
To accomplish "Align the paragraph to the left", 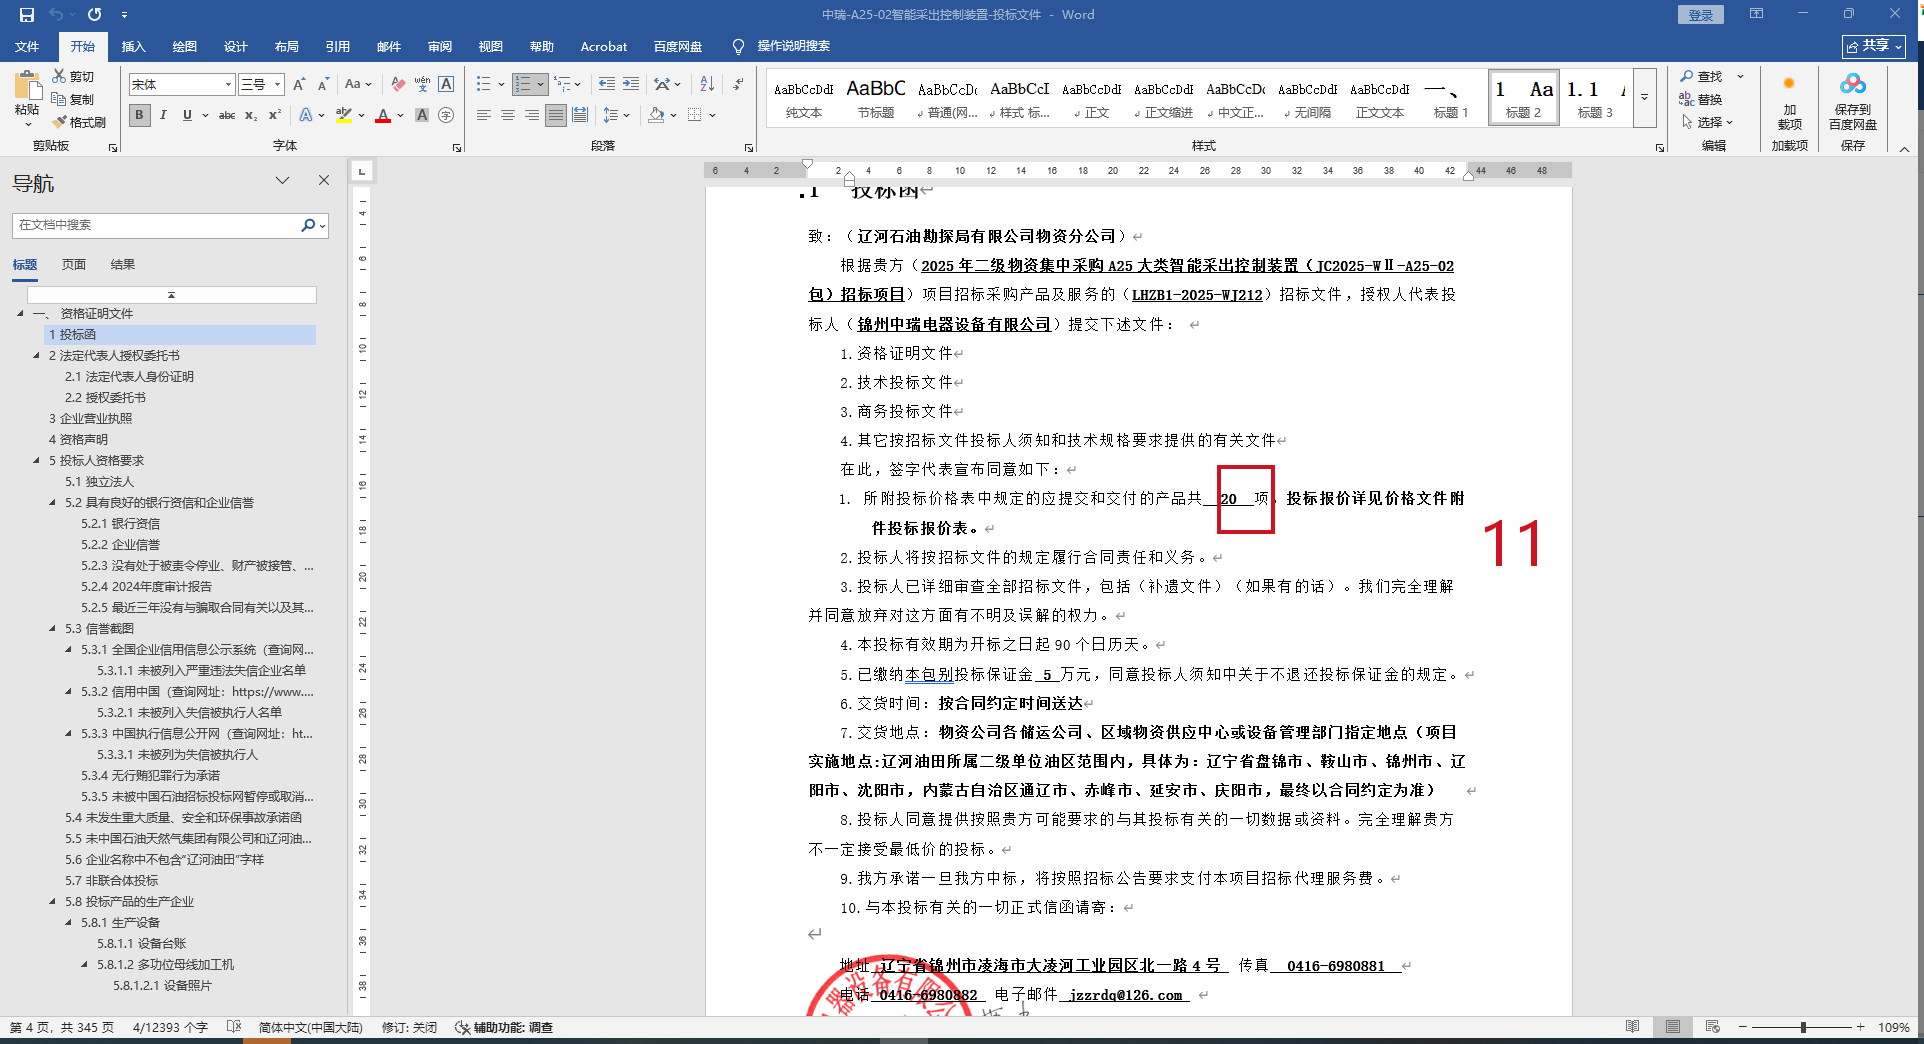I will [x=484, y=116].
